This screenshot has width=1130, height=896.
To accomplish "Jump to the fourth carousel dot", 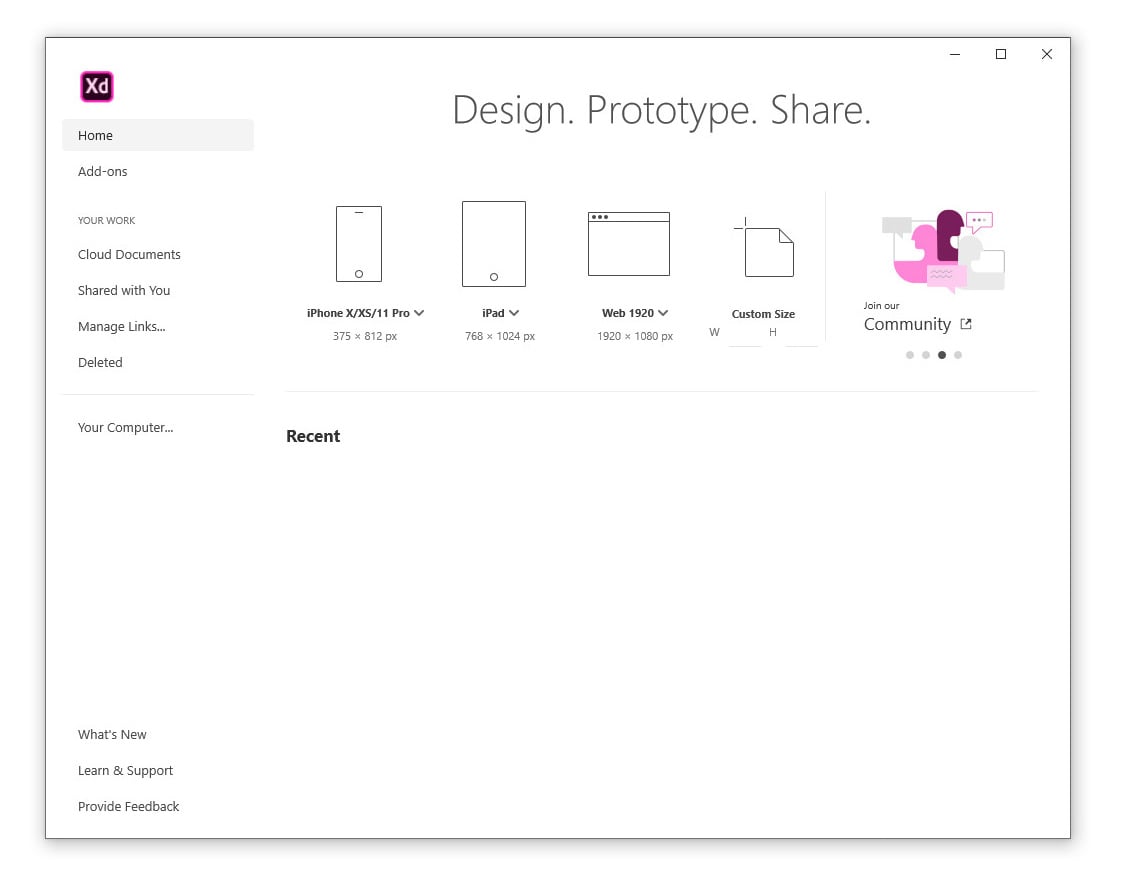I will tap(957, 355).
